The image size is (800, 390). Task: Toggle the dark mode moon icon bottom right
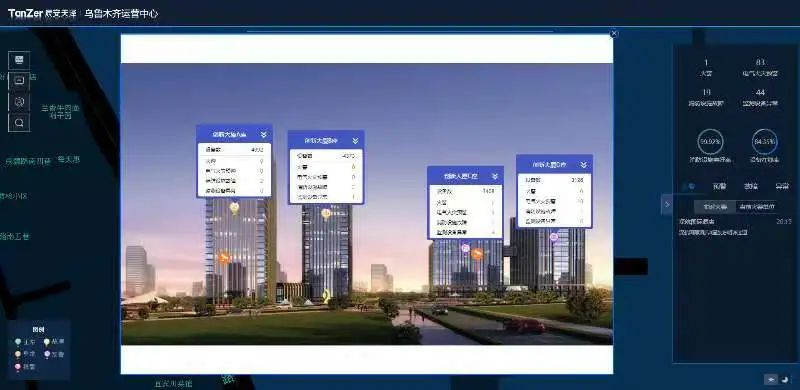(x=784, y=379)
